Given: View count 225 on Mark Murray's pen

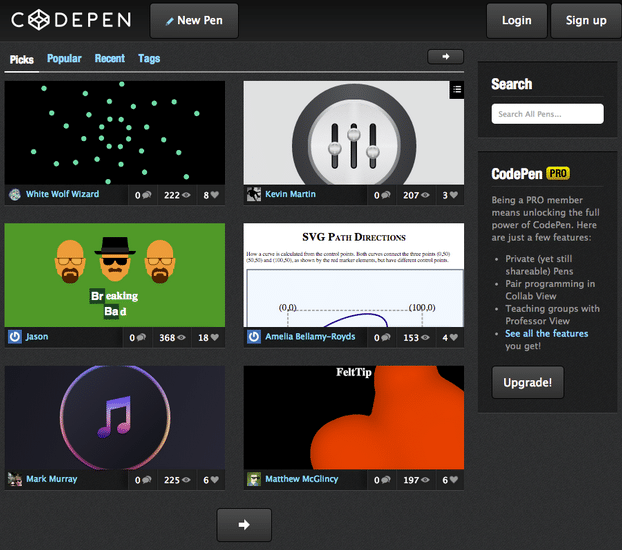Looking at the screenshot, I should (x=177, y=480).
